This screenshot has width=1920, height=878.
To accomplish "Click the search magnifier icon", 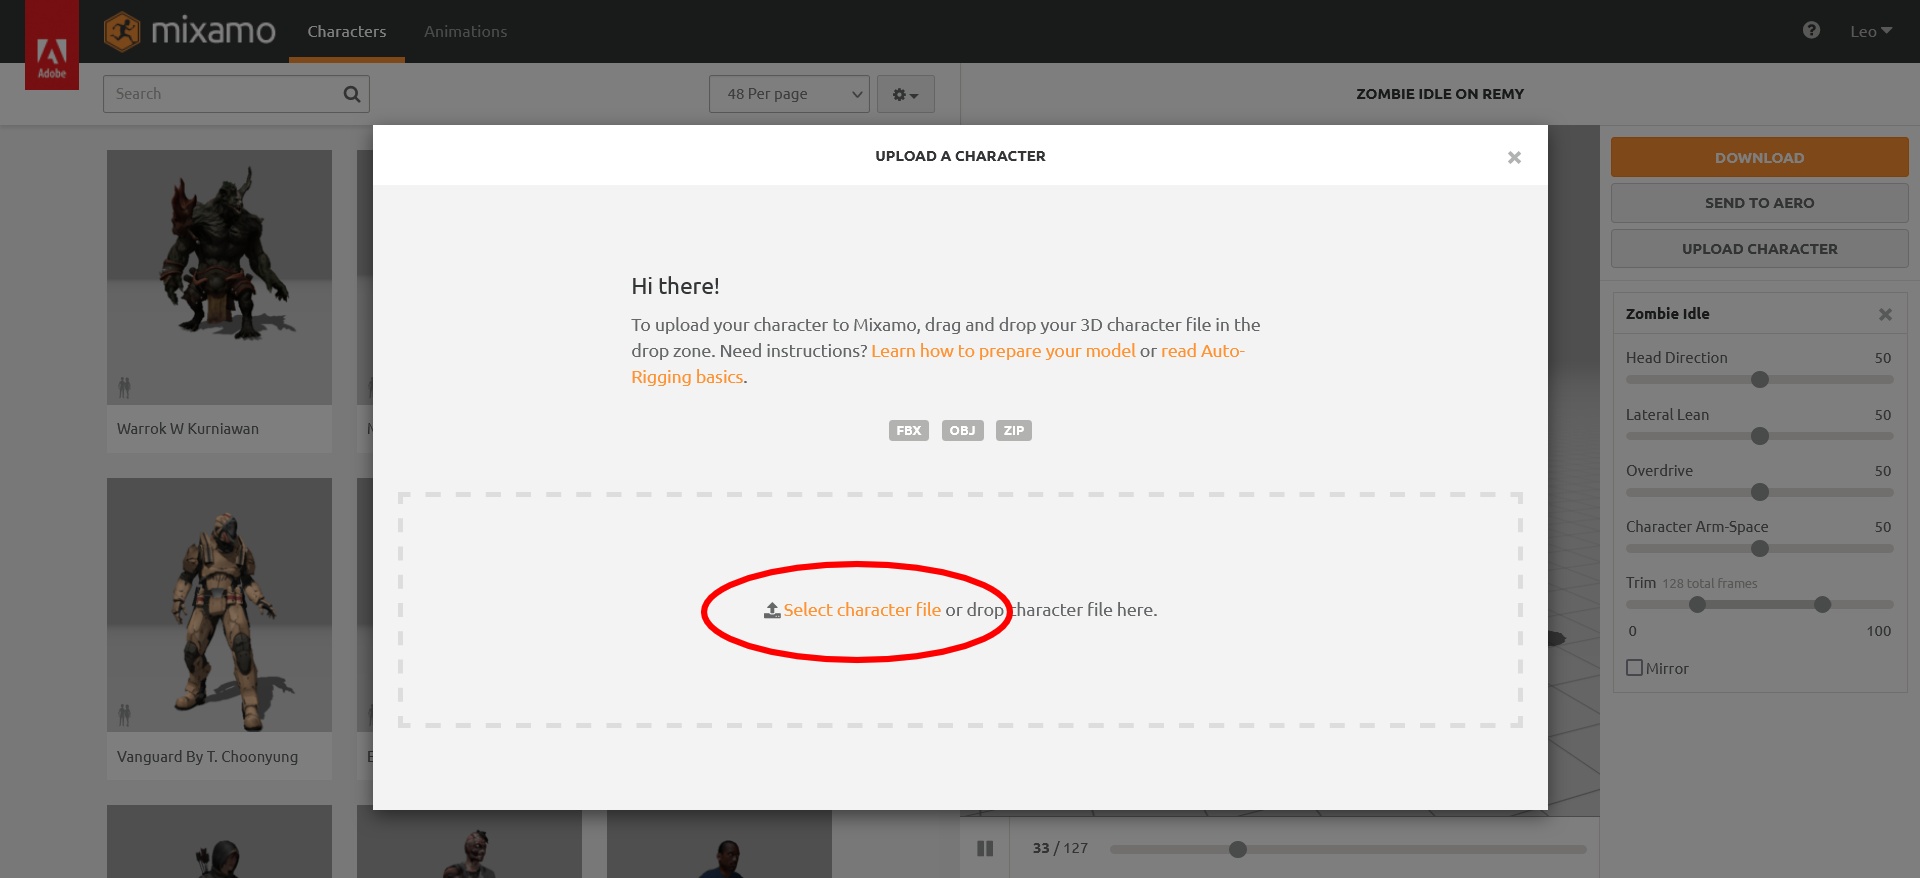I will [352, 94].
